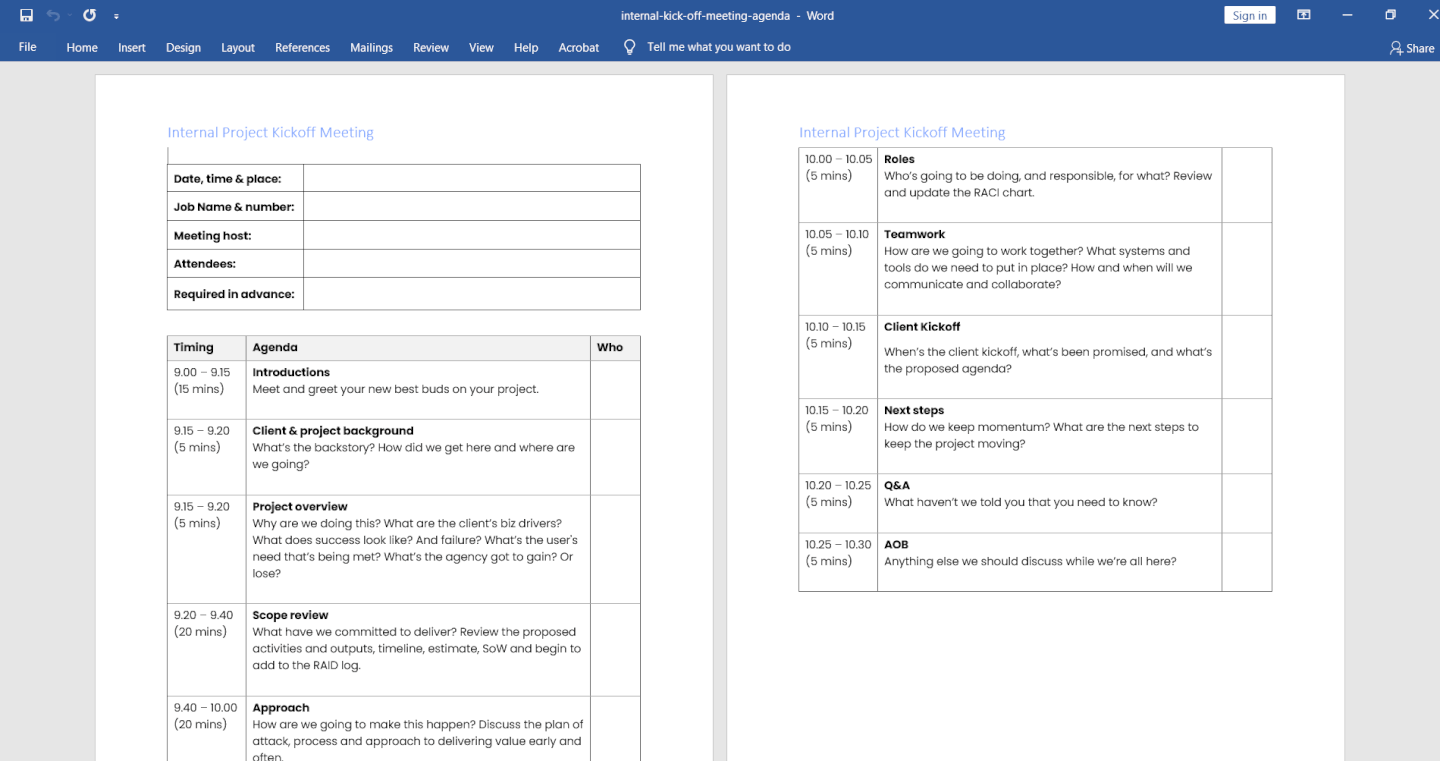This screenshot has width=1440, height=761.
Task: Open the References tab
Action: click(x=302, y=47)
